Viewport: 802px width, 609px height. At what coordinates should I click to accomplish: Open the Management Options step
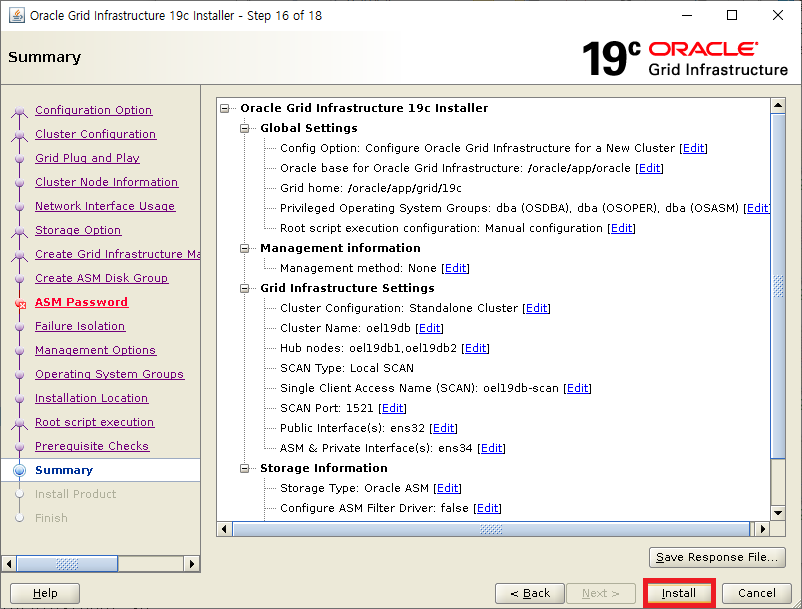coord(95,350)
